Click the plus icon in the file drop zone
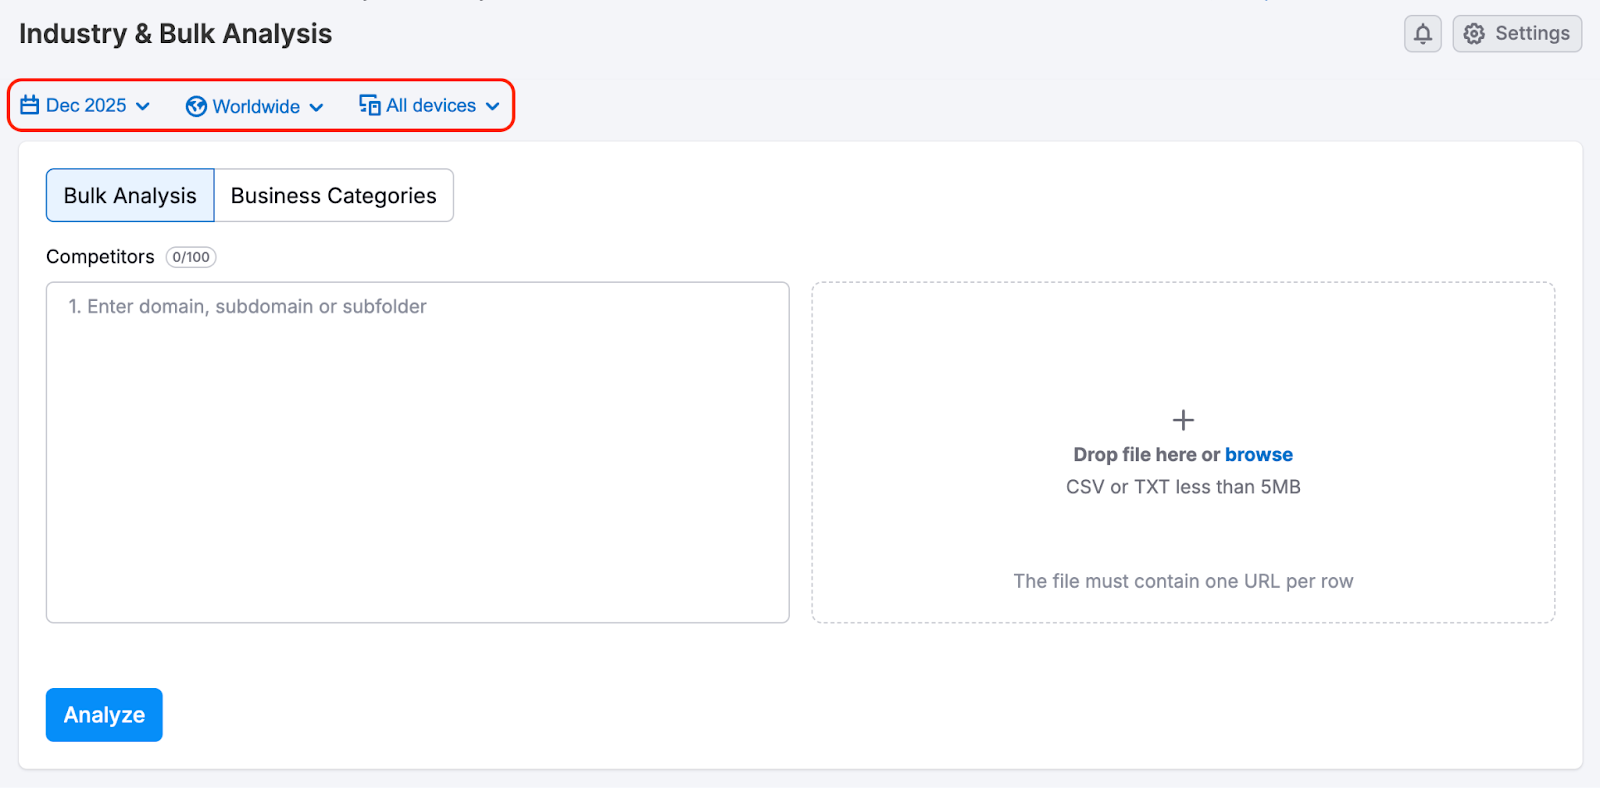 (1182, 420)
